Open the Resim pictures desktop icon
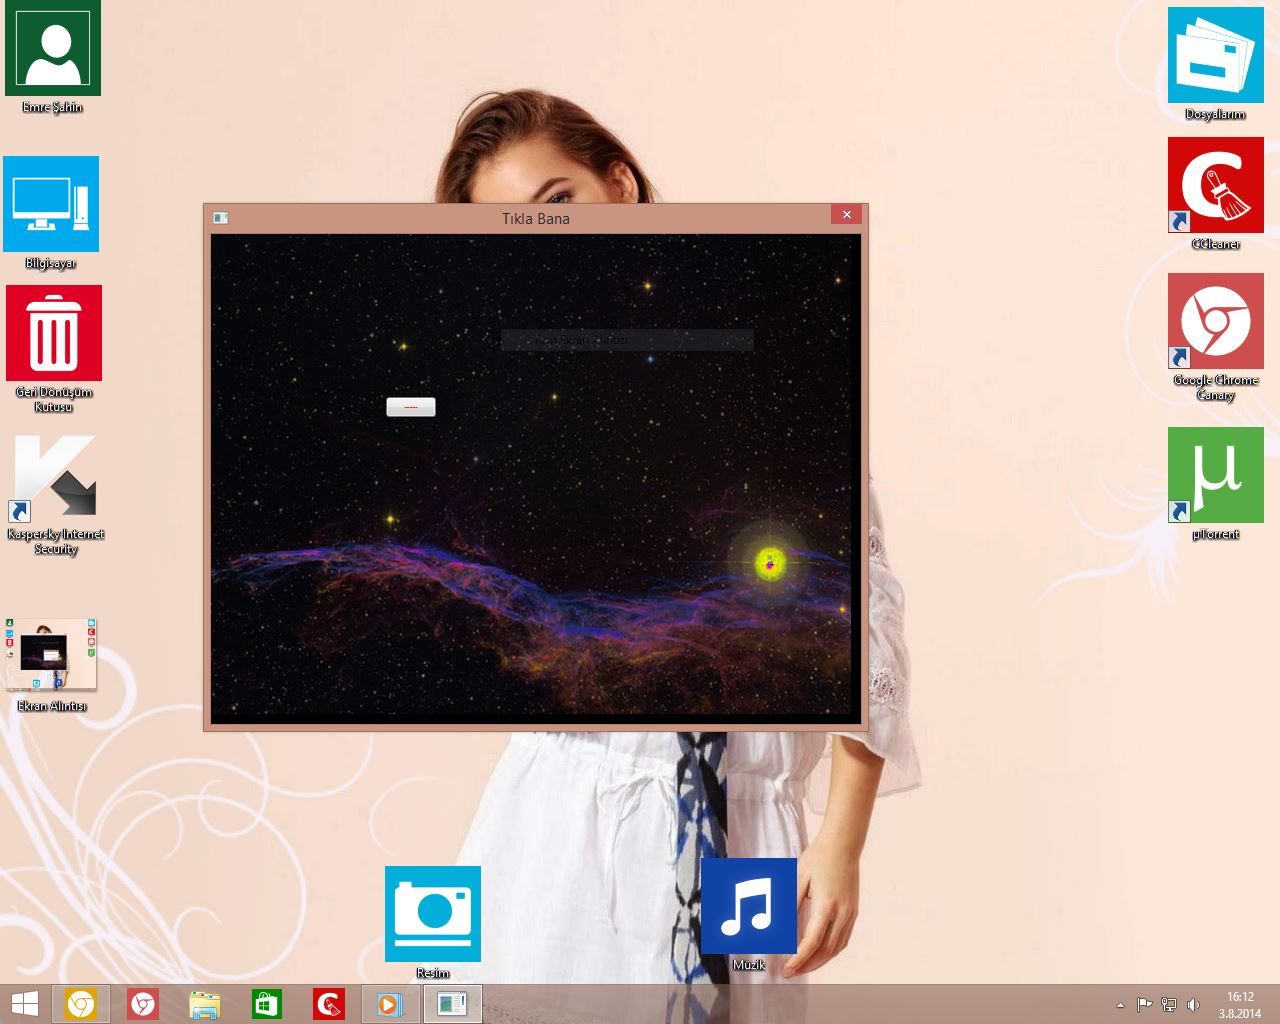The image size is (1280, 1024). pyautogui.click(x=433, y=914)
